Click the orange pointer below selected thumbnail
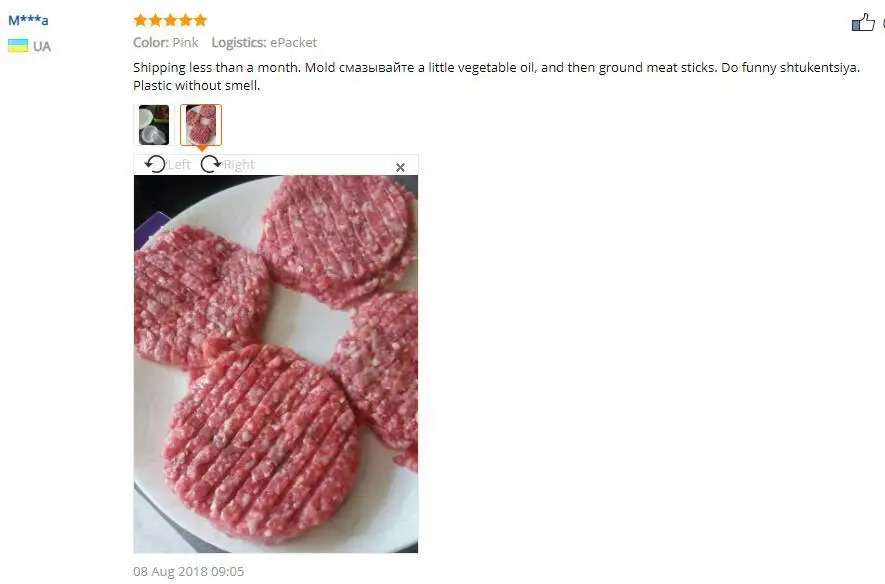The image size is (885, 584). (201, 148)
